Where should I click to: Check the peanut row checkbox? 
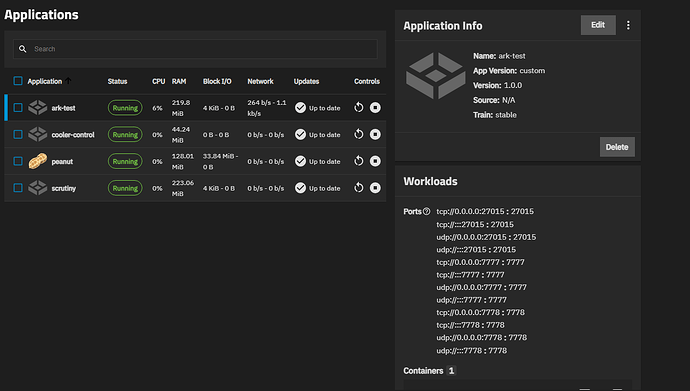point(18,161)
